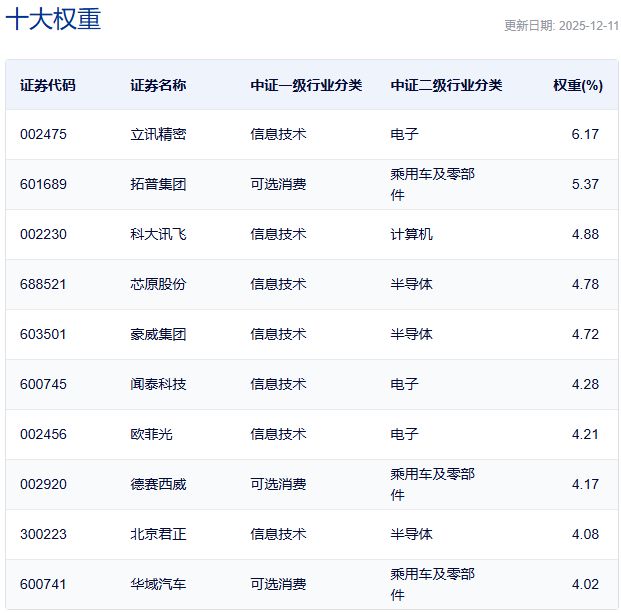Click the 十大权重 section heading
Viewport: 621px width, 613px height.
[53, 20]
